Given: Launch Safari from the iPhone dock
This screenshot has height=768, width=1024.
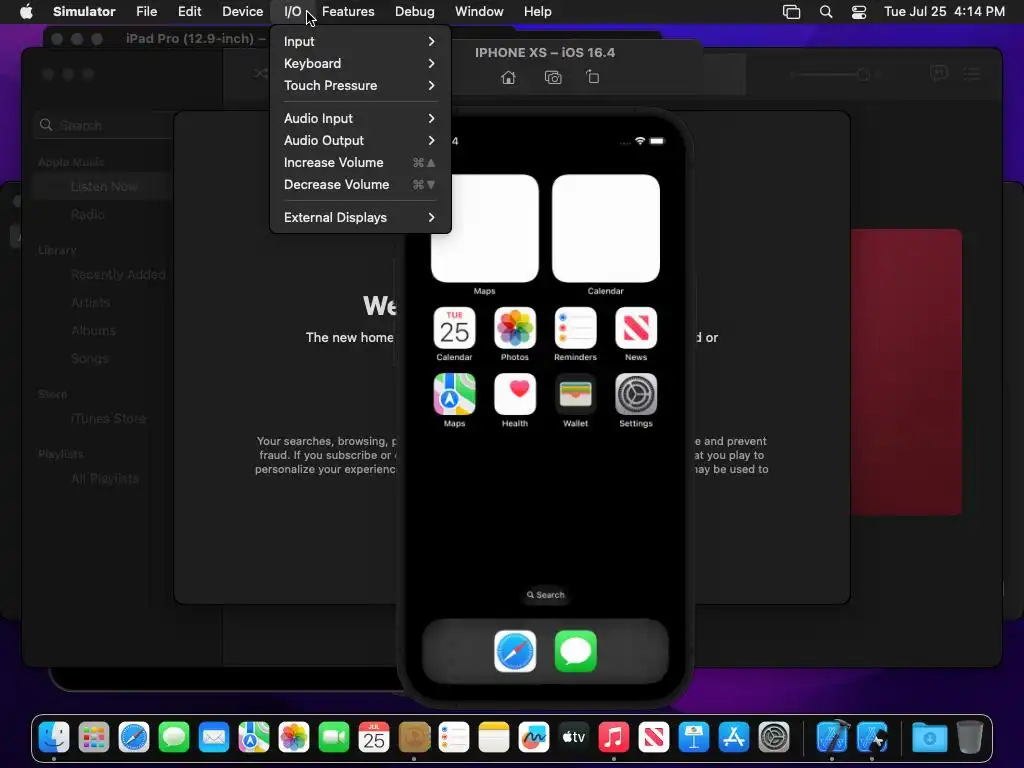Looking at the screenshot, I should coord(515,651).
